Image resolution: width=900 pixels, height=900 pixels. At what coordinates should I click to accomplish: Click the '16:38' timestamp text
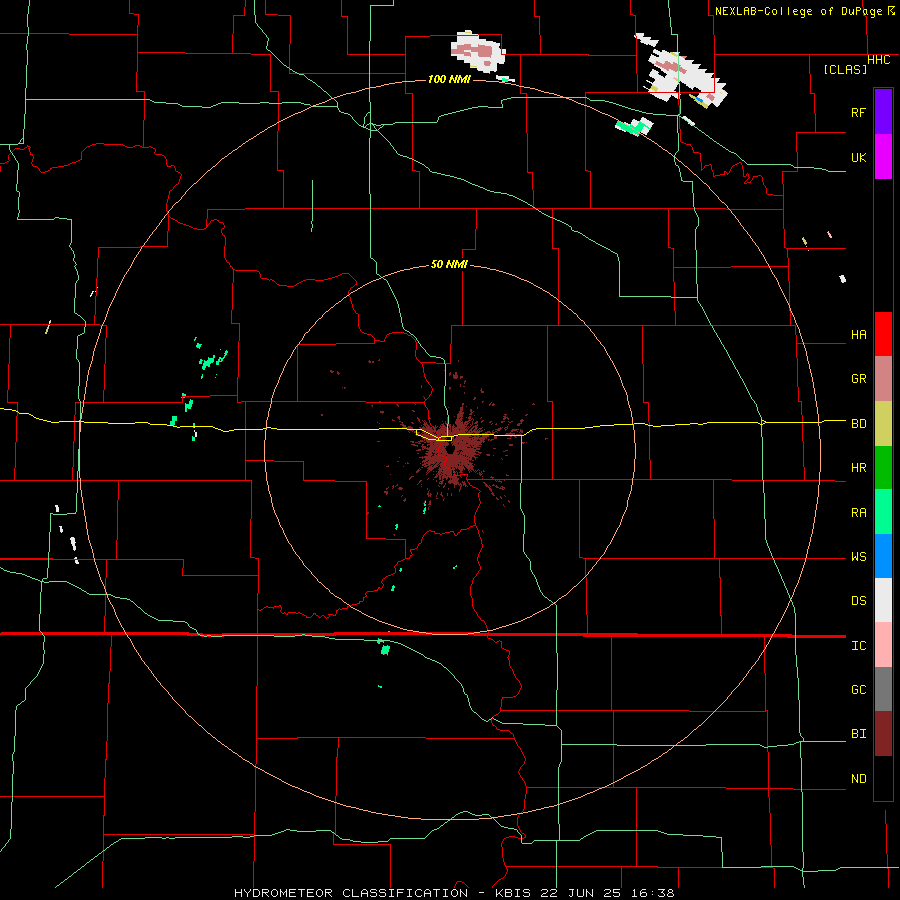(x=652, y=893)
